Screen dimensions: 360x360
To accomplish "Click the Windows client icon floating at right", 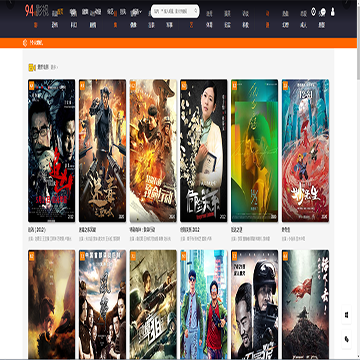I will tap(347, 315).
